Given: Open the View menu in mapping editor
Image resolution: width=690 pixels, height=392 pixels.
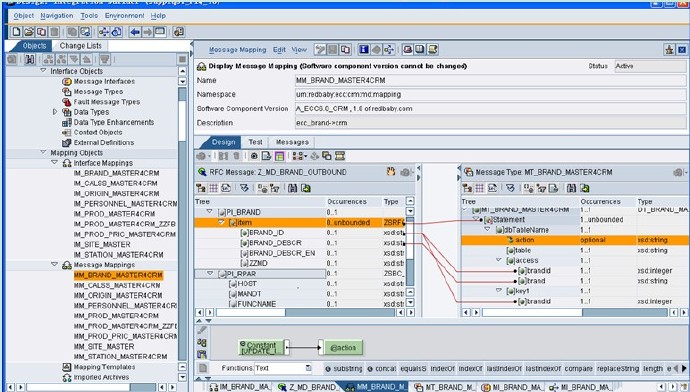Looking at the screenshot, I should (299, 50).
